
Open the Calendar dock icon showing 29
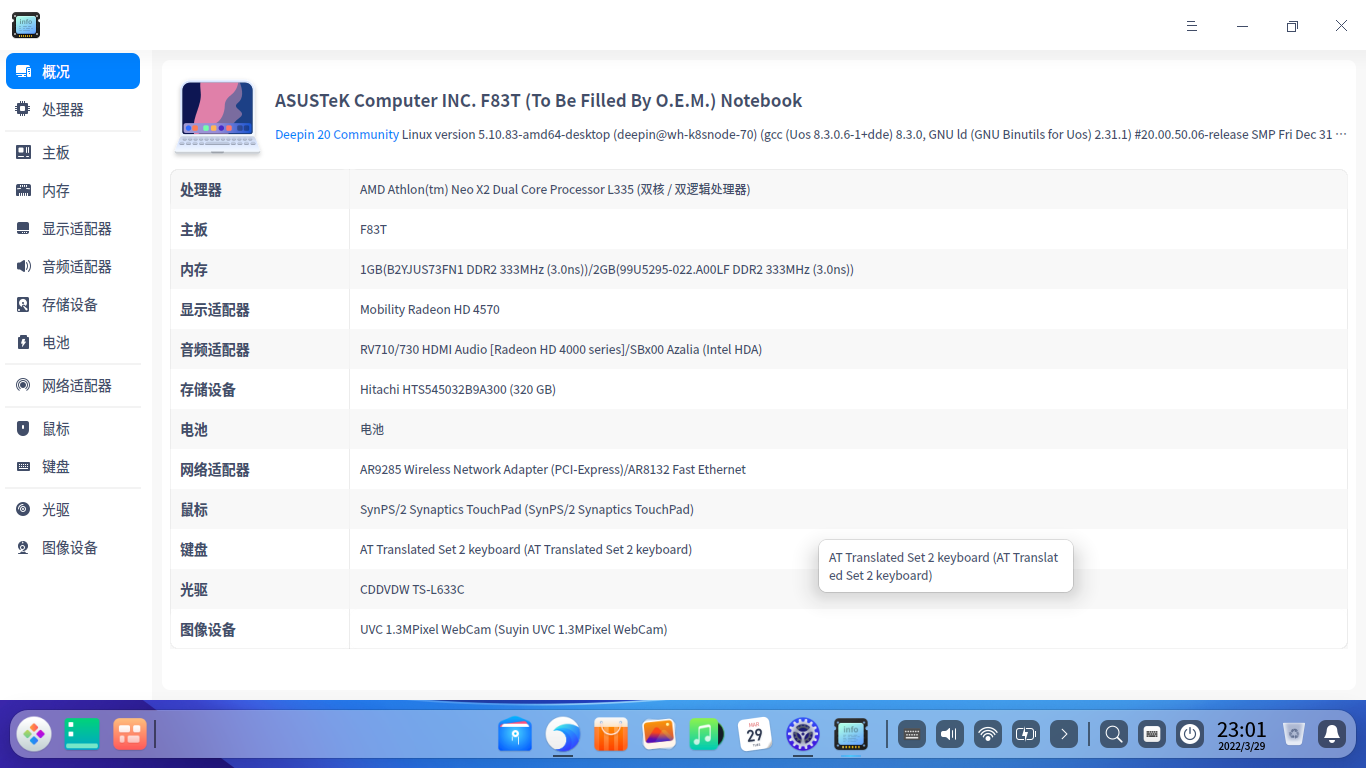tap(755, 735)
